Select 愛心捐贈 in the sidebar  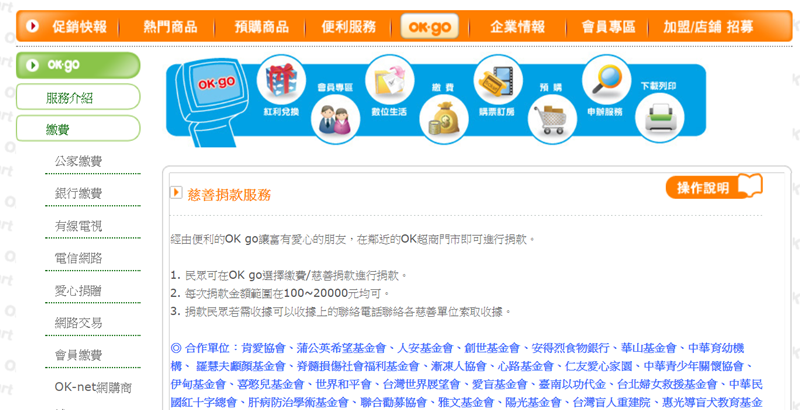click(78, 291)
